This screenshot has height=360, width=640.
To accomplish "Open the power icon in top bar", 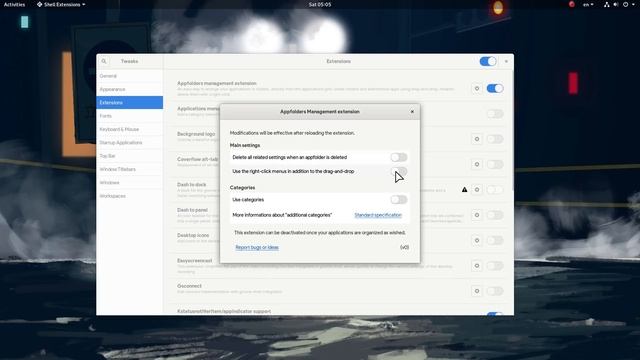I will [x=625, y=4].
